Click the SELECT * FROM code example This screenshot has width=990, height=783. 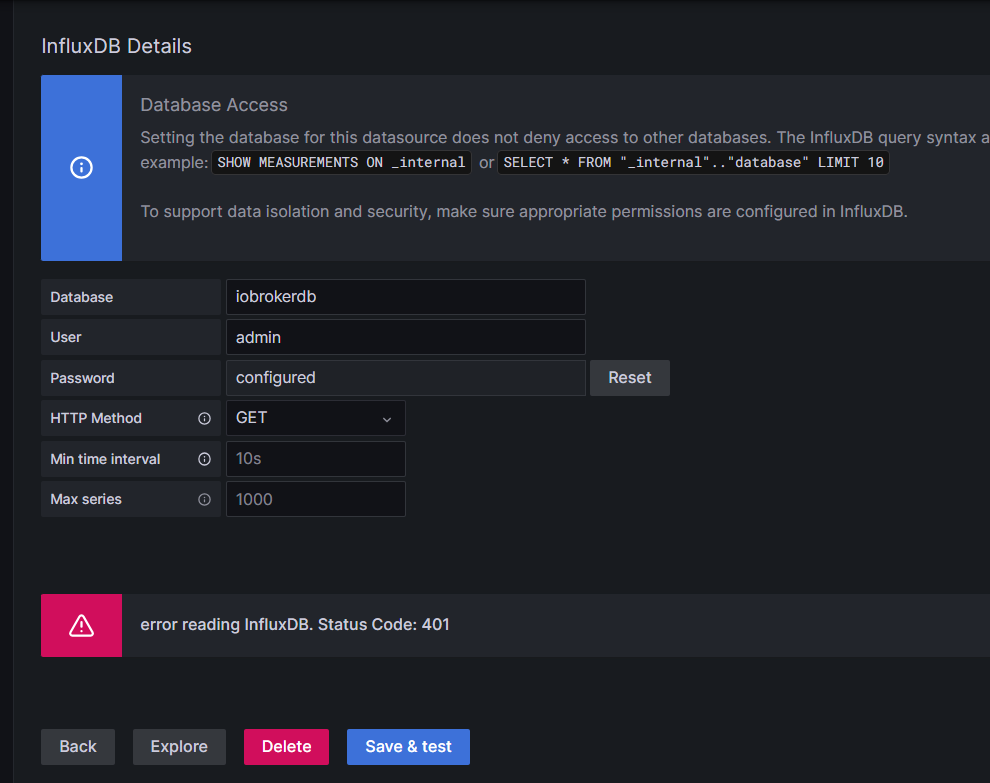693,162
